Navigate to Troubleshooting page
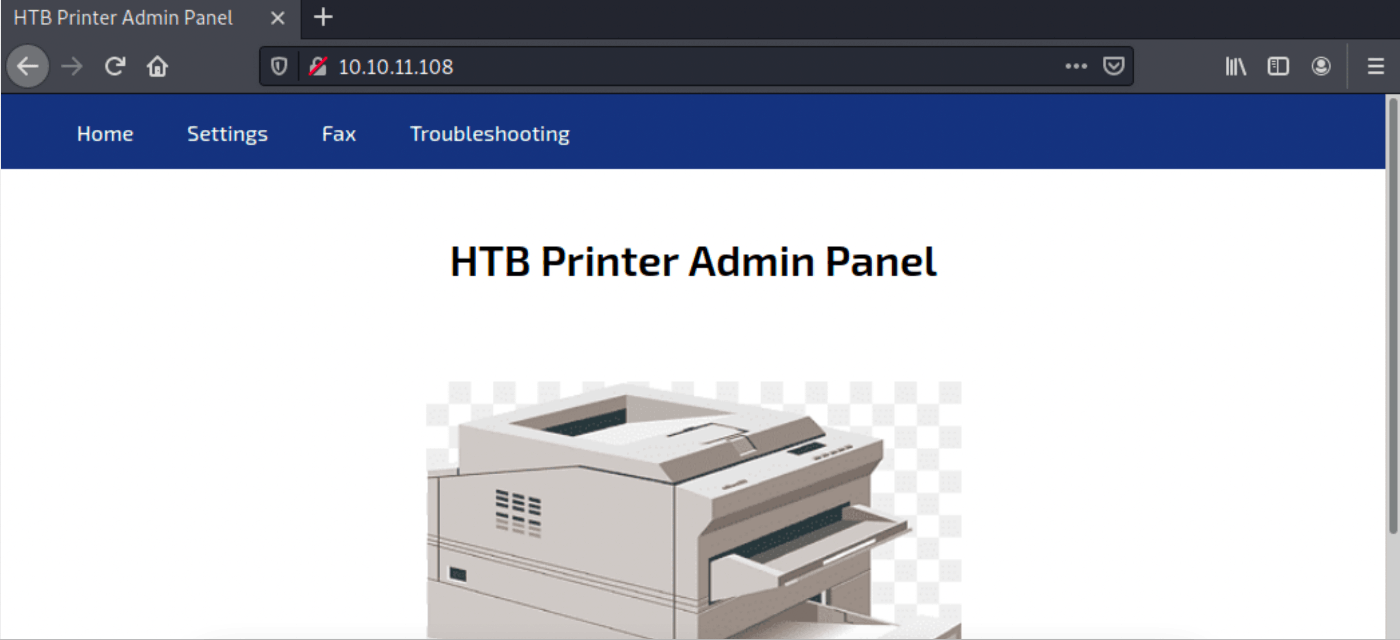The image size is (1400, 640). pos(490,134)
